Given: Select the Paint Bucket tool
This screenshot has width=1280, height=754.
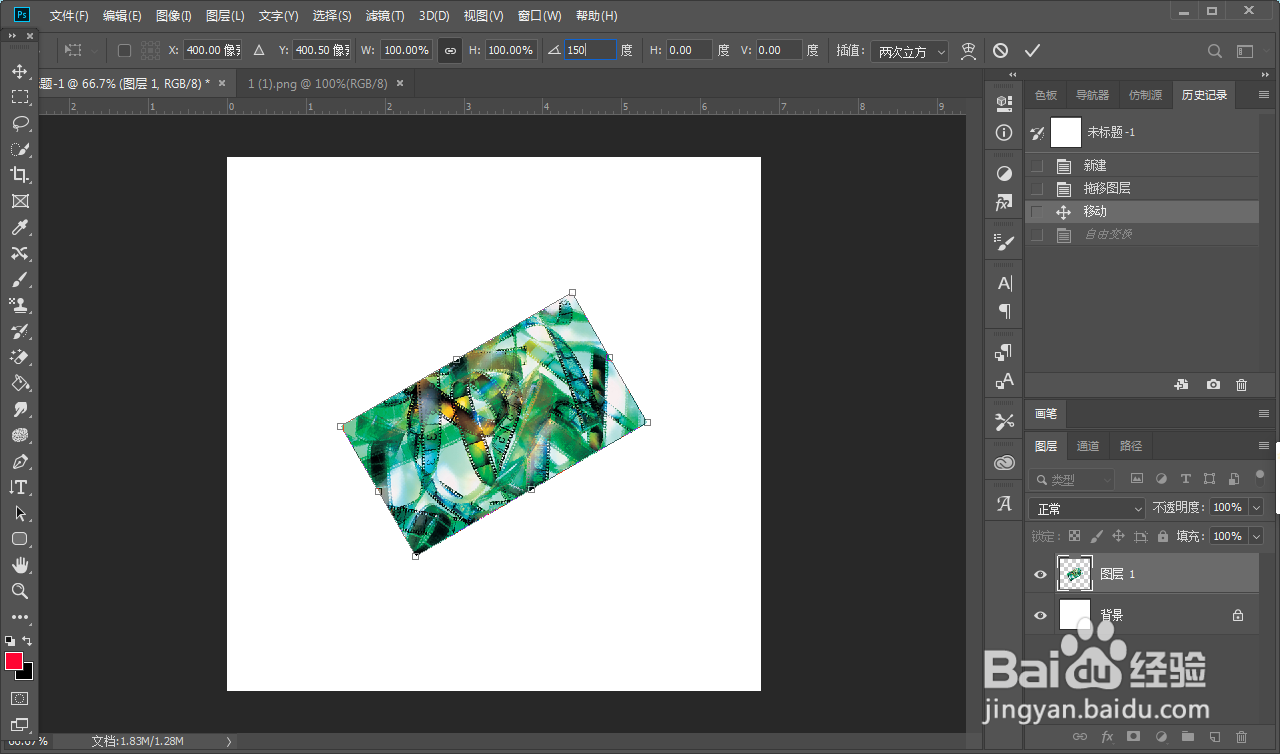Looking at the screenshot, I should tap(19, 384).
